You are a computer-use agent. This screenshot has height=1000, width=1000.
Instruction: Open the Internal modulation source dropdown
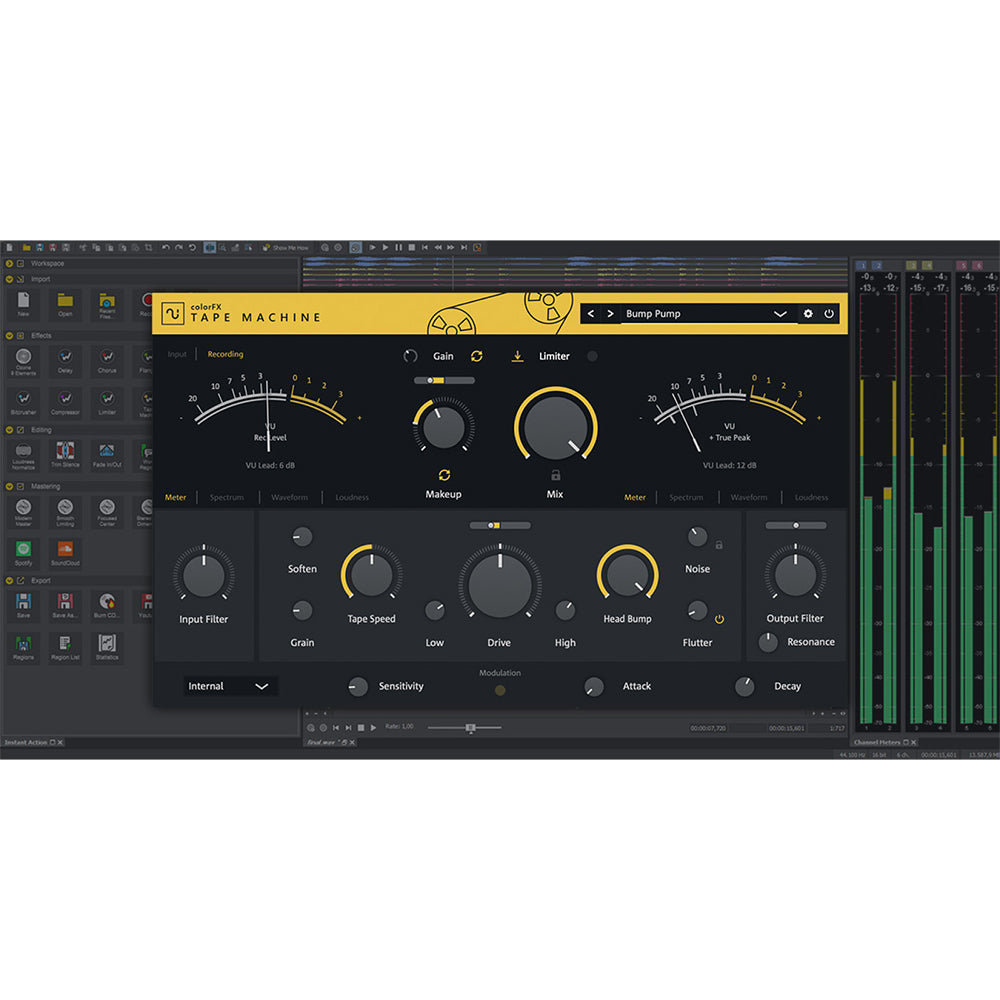click(229, 686)
